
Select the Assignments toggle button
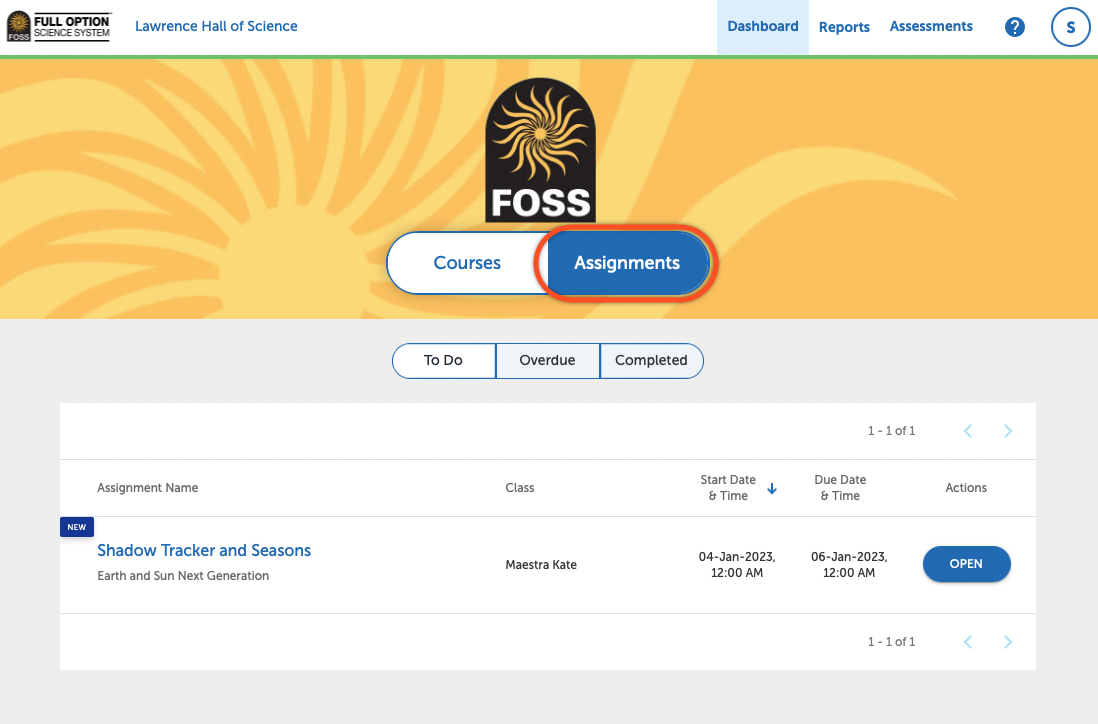tap(627, 263)
